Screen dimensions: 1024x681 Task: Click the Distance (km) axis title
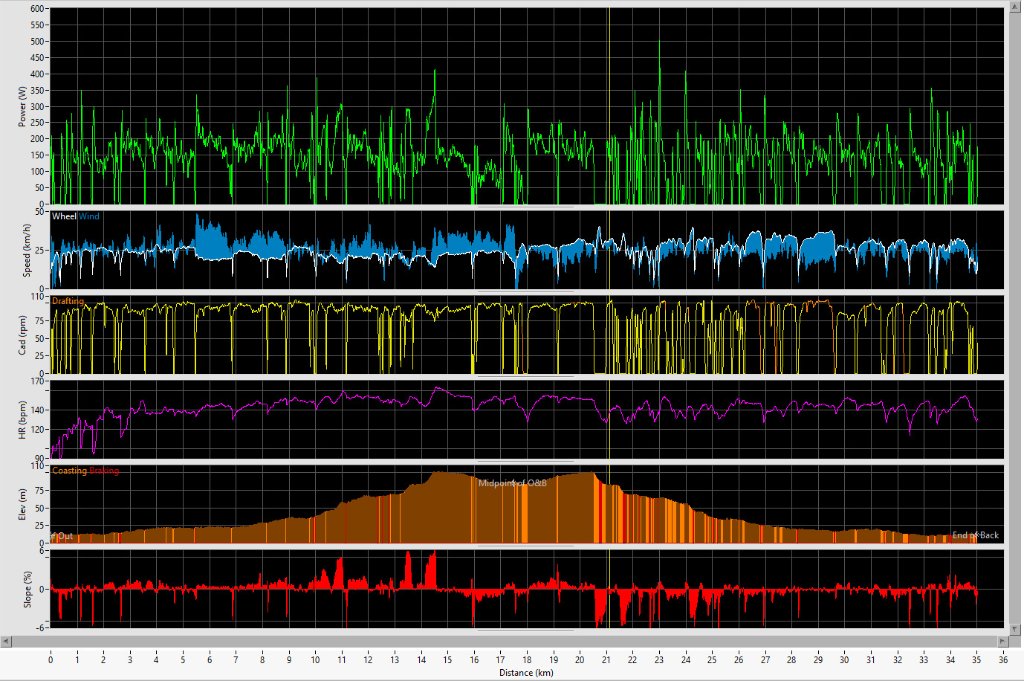click(527, 673)
